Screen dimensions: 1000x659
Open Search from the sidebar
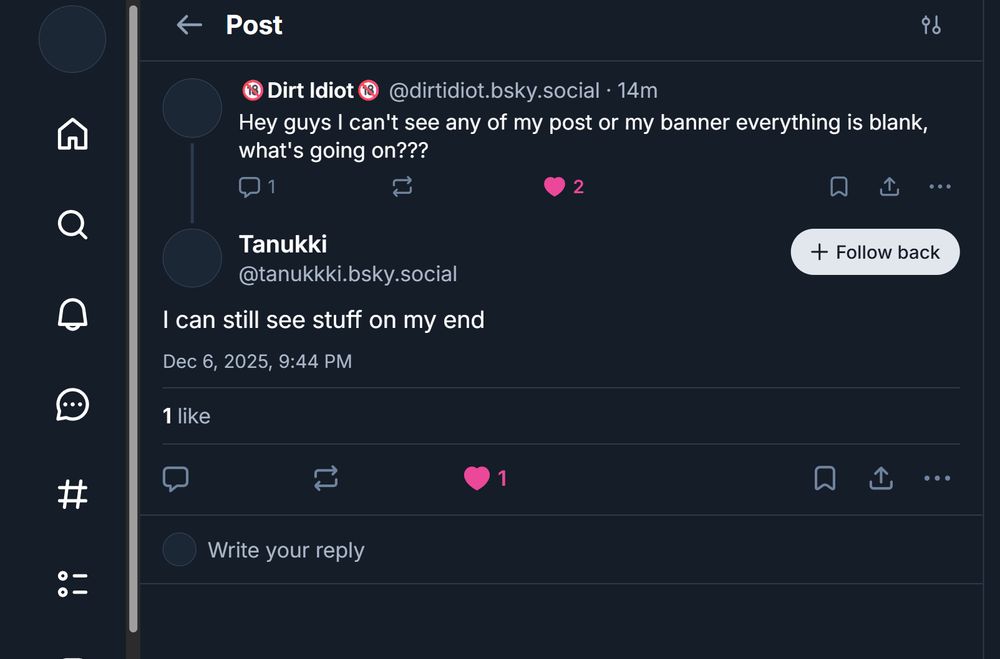(x=72, y=224)
